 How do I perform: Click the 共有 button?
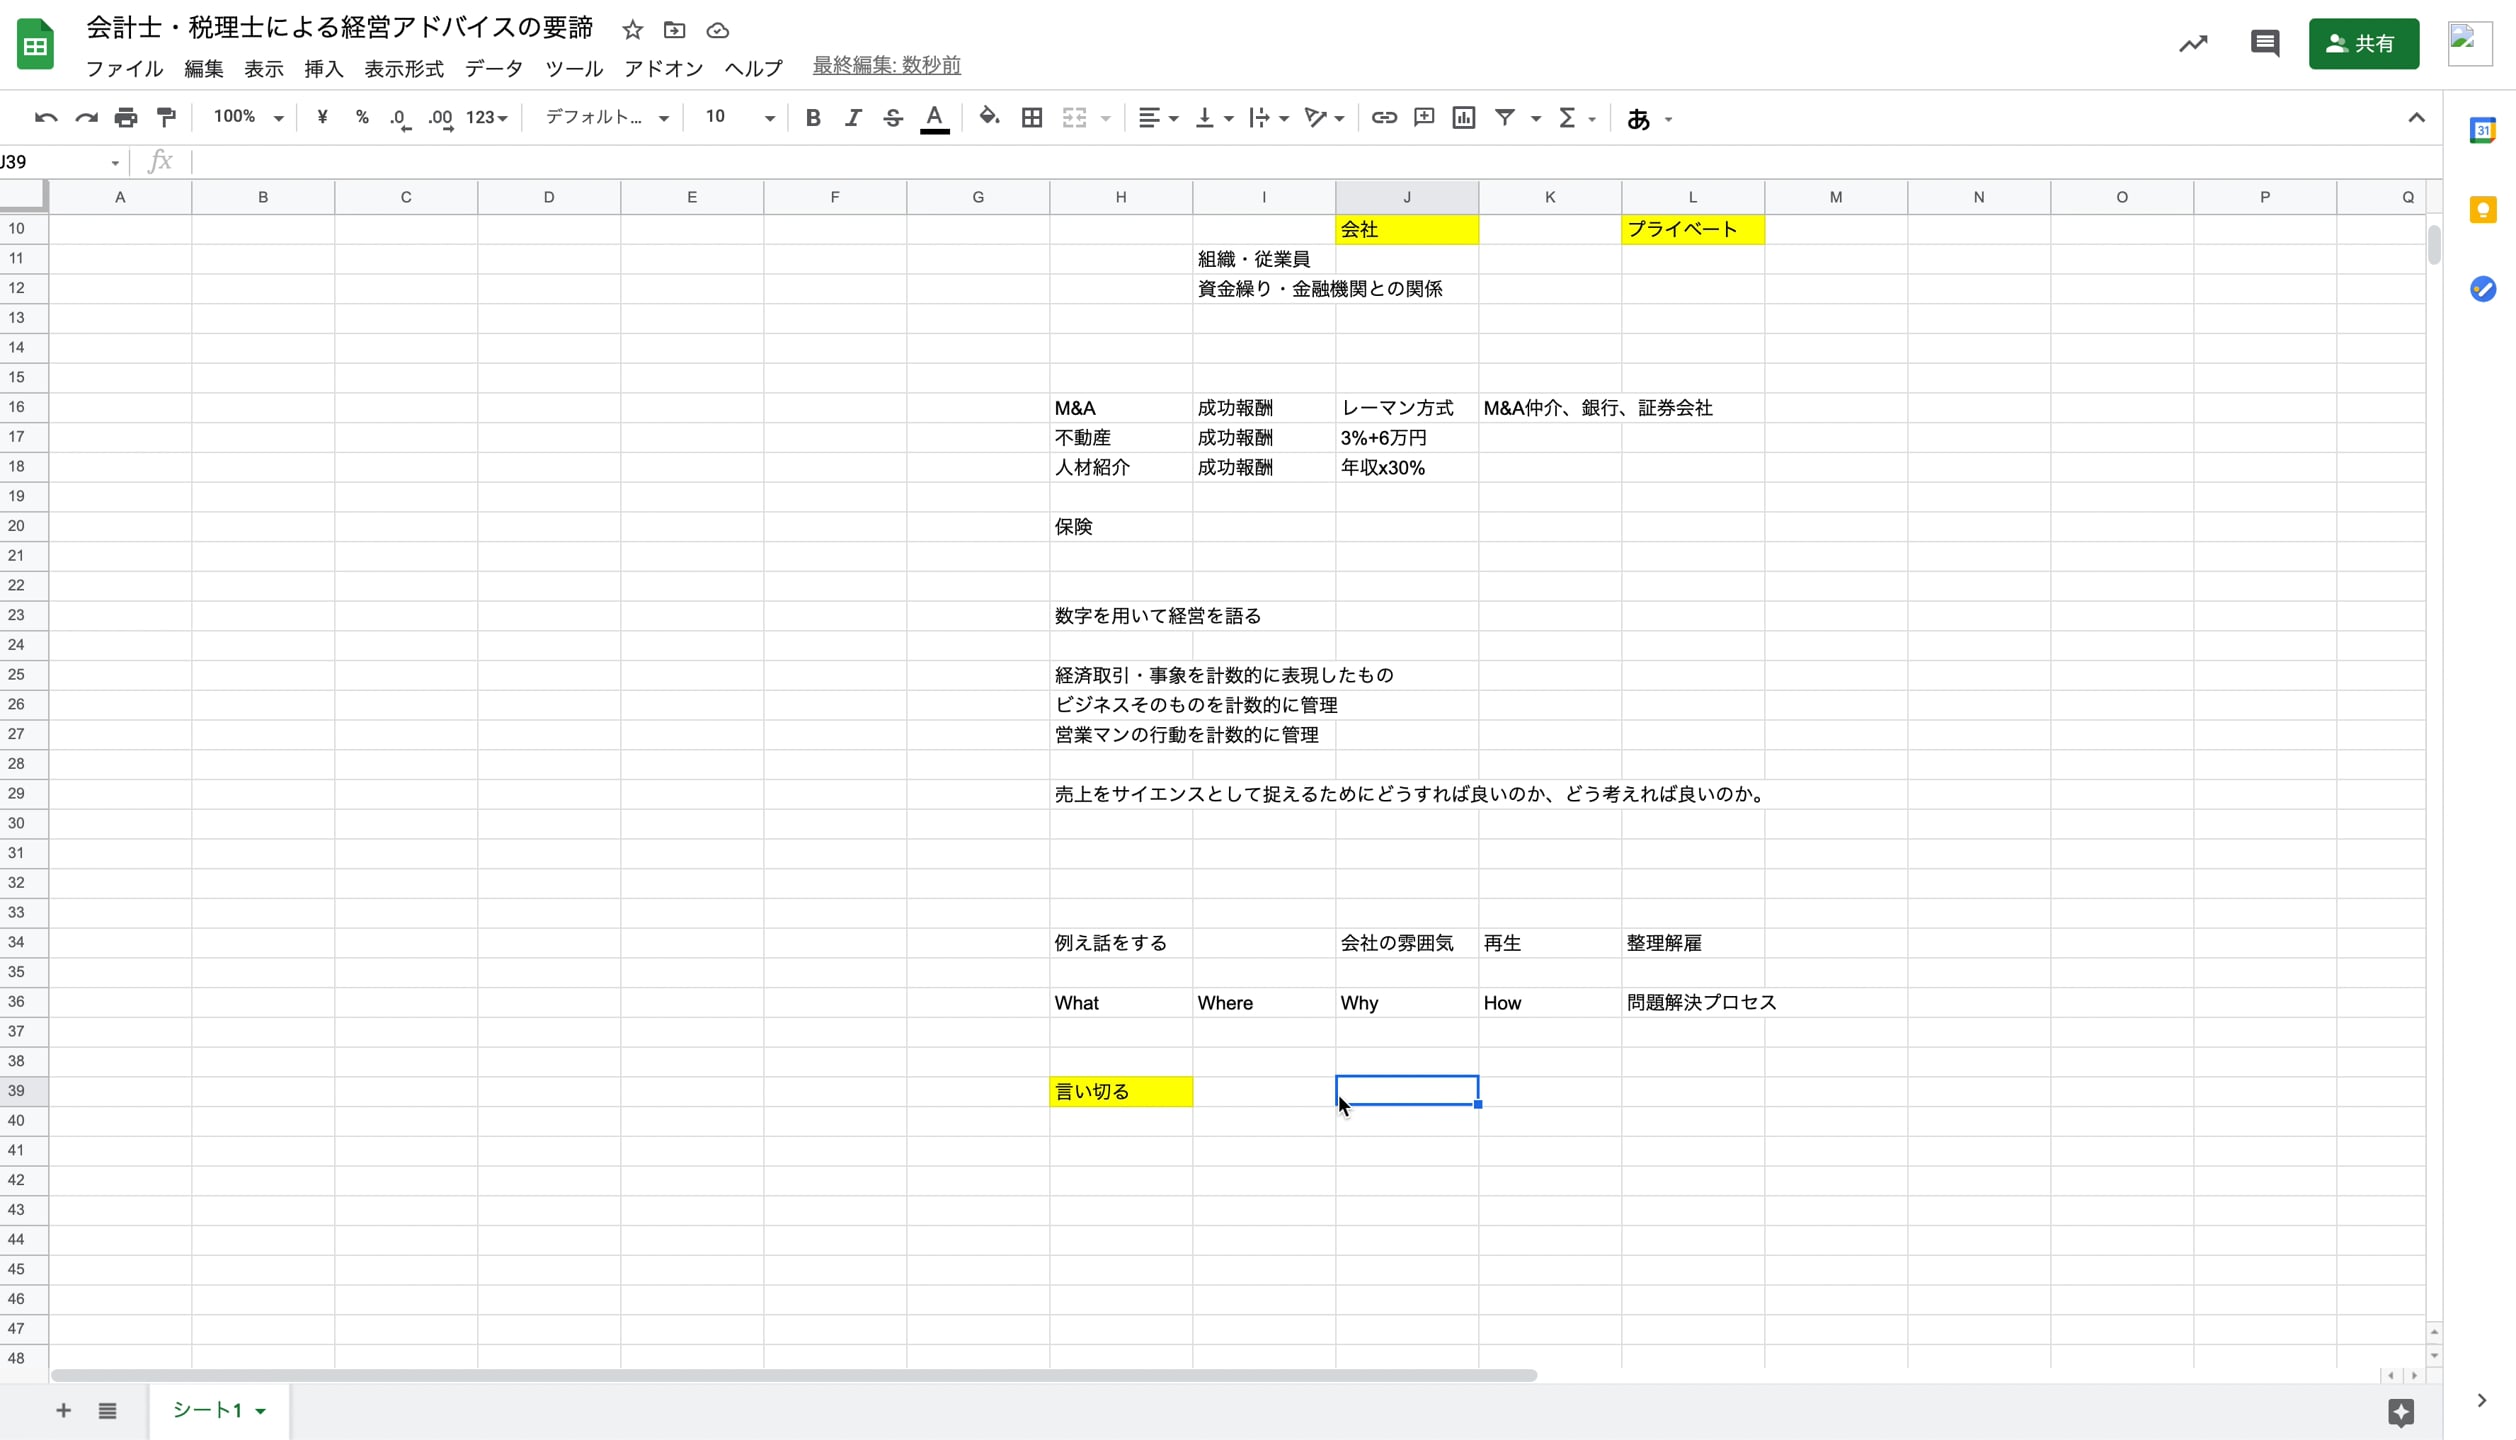(x=2364, y=43)
